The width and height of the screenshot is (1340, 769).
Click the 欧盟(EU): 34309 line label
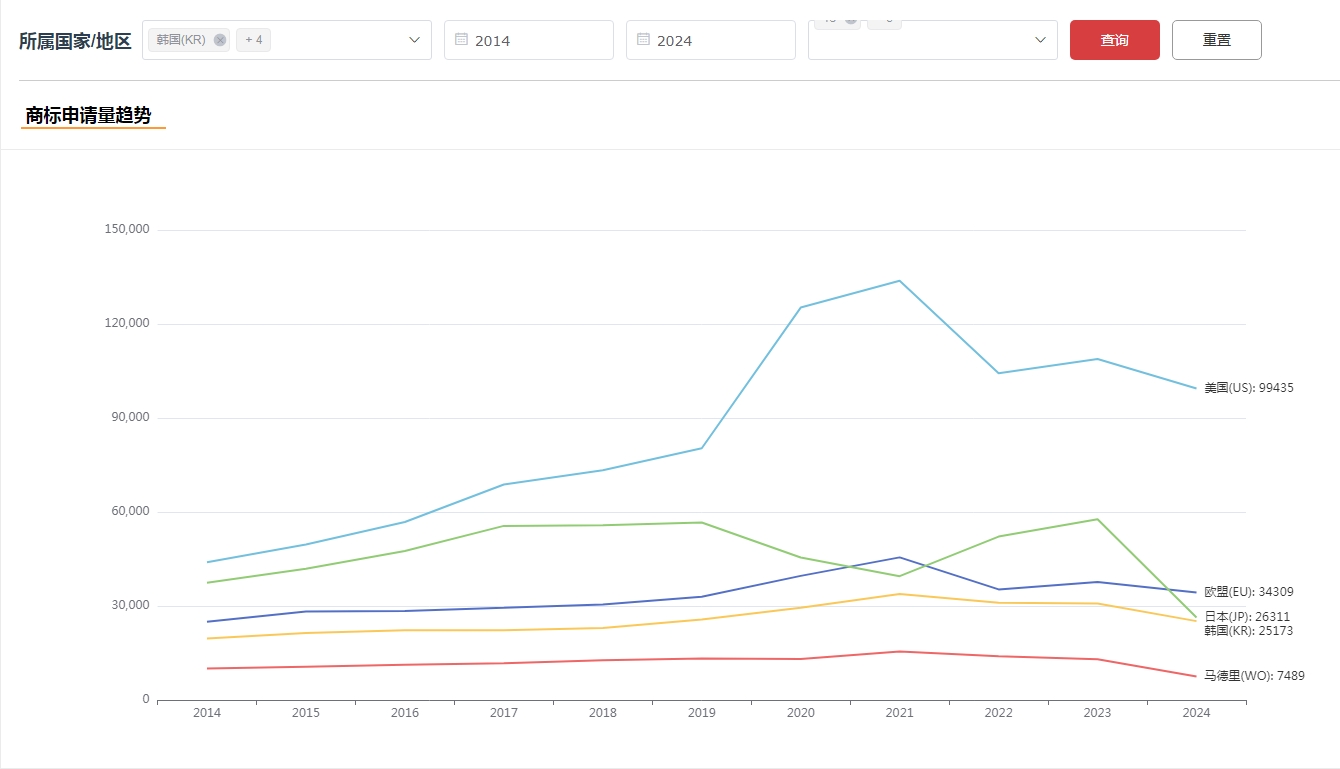(1248, 592)
